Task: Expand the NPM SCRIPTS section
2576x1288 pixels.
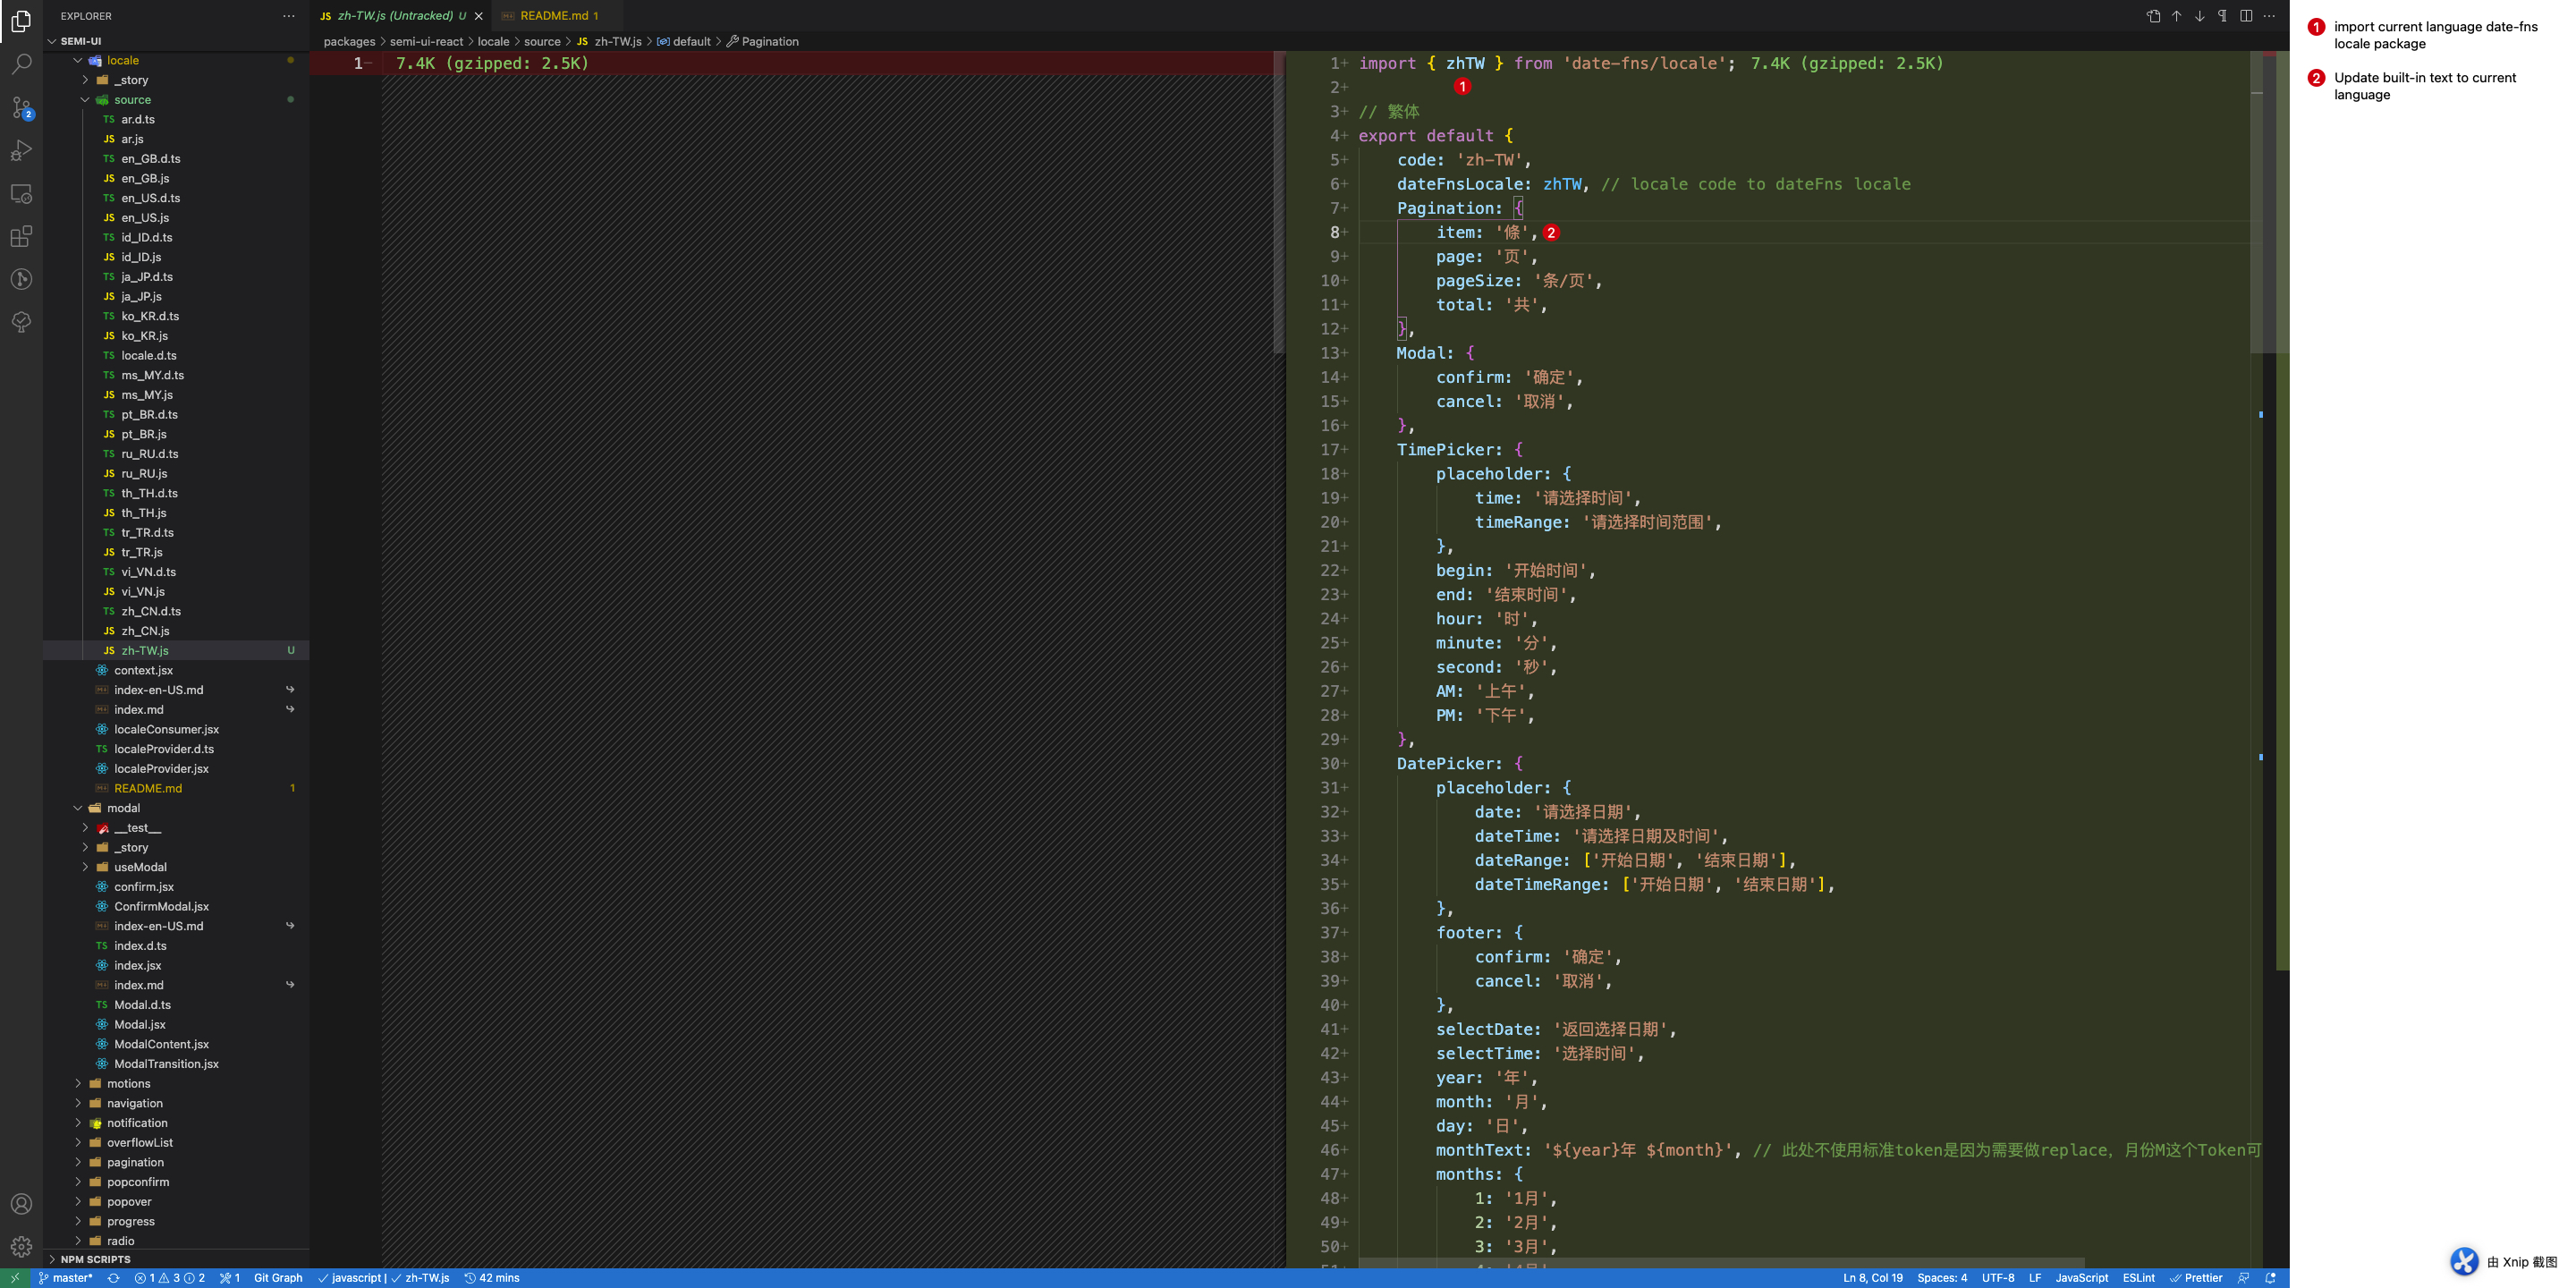Action: tap(94, 1259)
